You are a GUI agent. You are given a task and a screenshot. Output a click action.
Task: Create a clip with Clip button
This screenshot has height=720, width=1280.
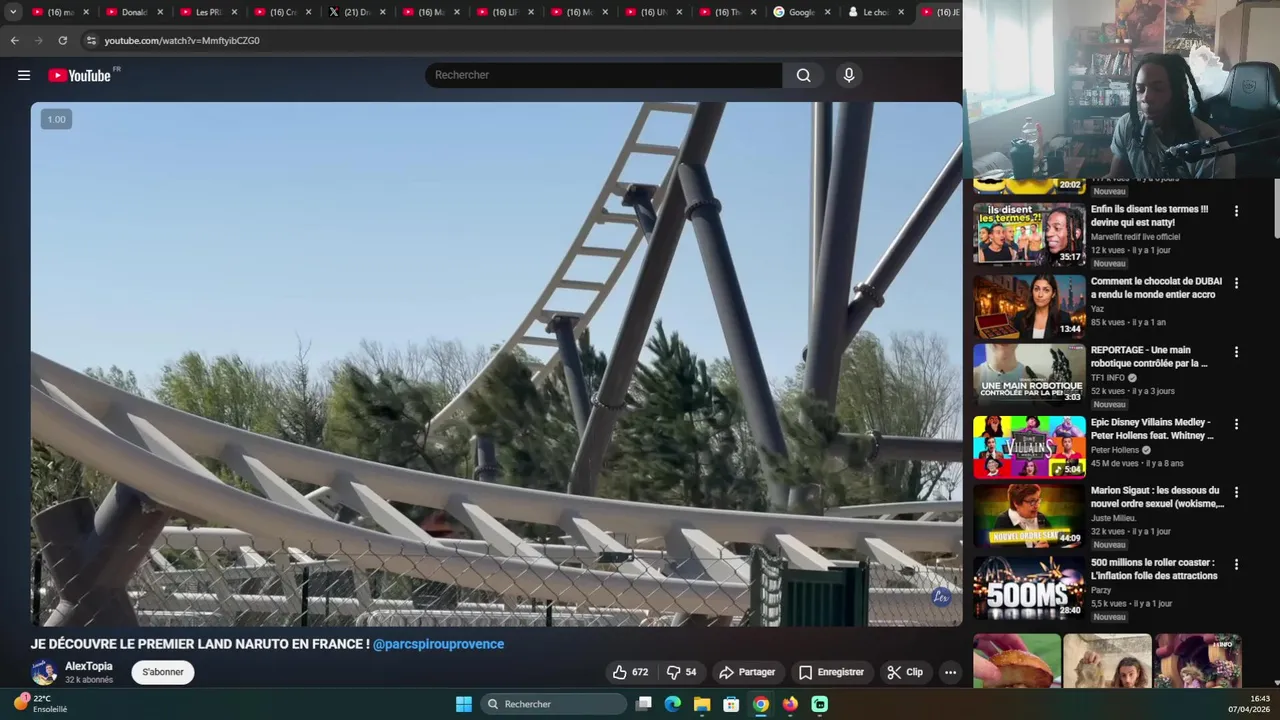point(905,672)
